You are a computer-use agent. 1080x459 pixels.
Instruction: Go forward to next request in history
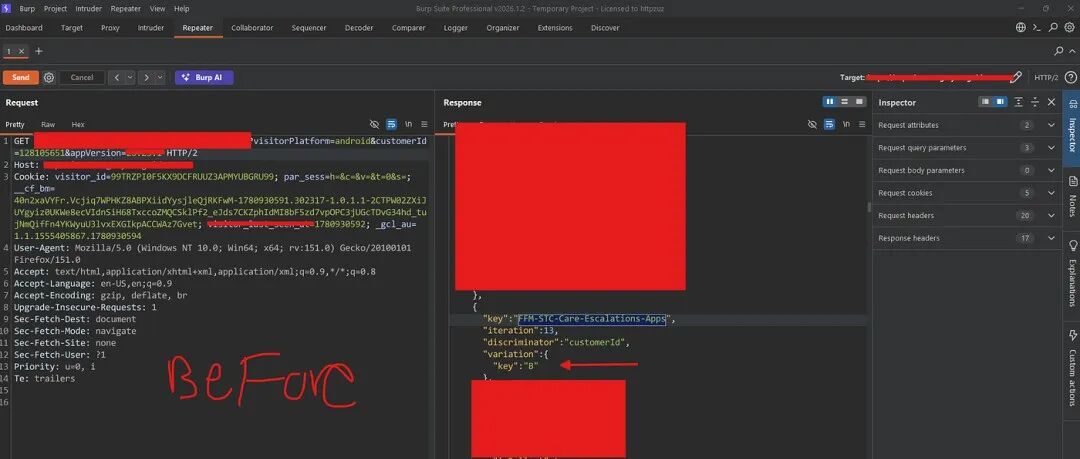pyautogui.click(x=146, y=78)
